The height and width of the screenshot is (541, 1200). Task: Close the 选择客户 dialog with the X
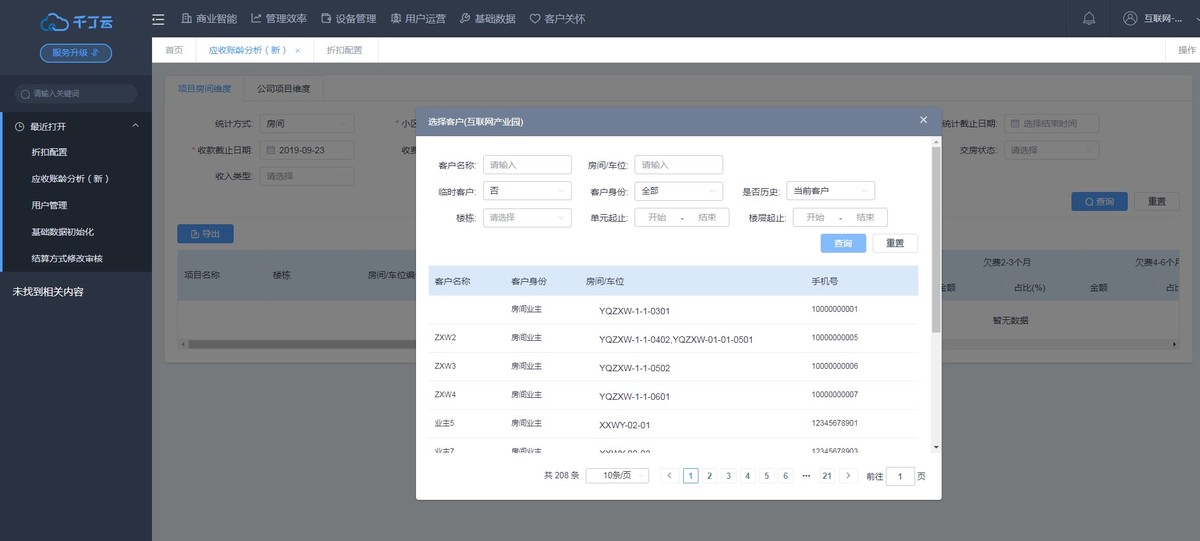pyautogui.click(x=923, y=120)
